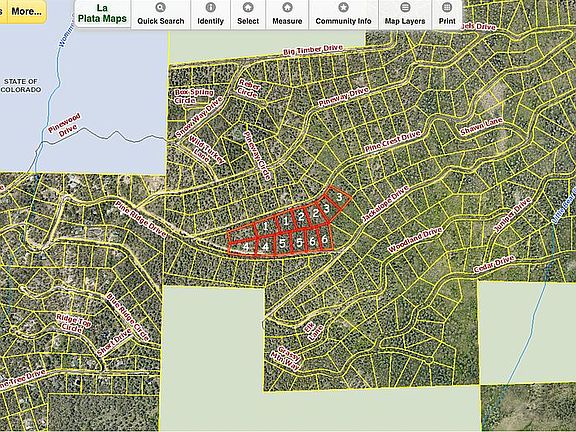Select red parcel labeled 2 beside parcel 3
576x432 pixels.
(x=315, y=213)
